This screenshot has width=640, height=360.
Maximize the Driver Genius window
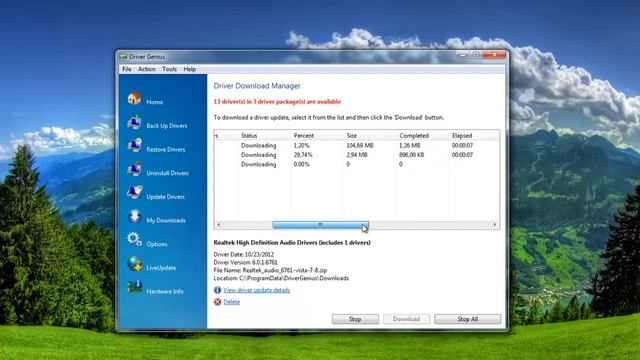click(x=476, y=54)
